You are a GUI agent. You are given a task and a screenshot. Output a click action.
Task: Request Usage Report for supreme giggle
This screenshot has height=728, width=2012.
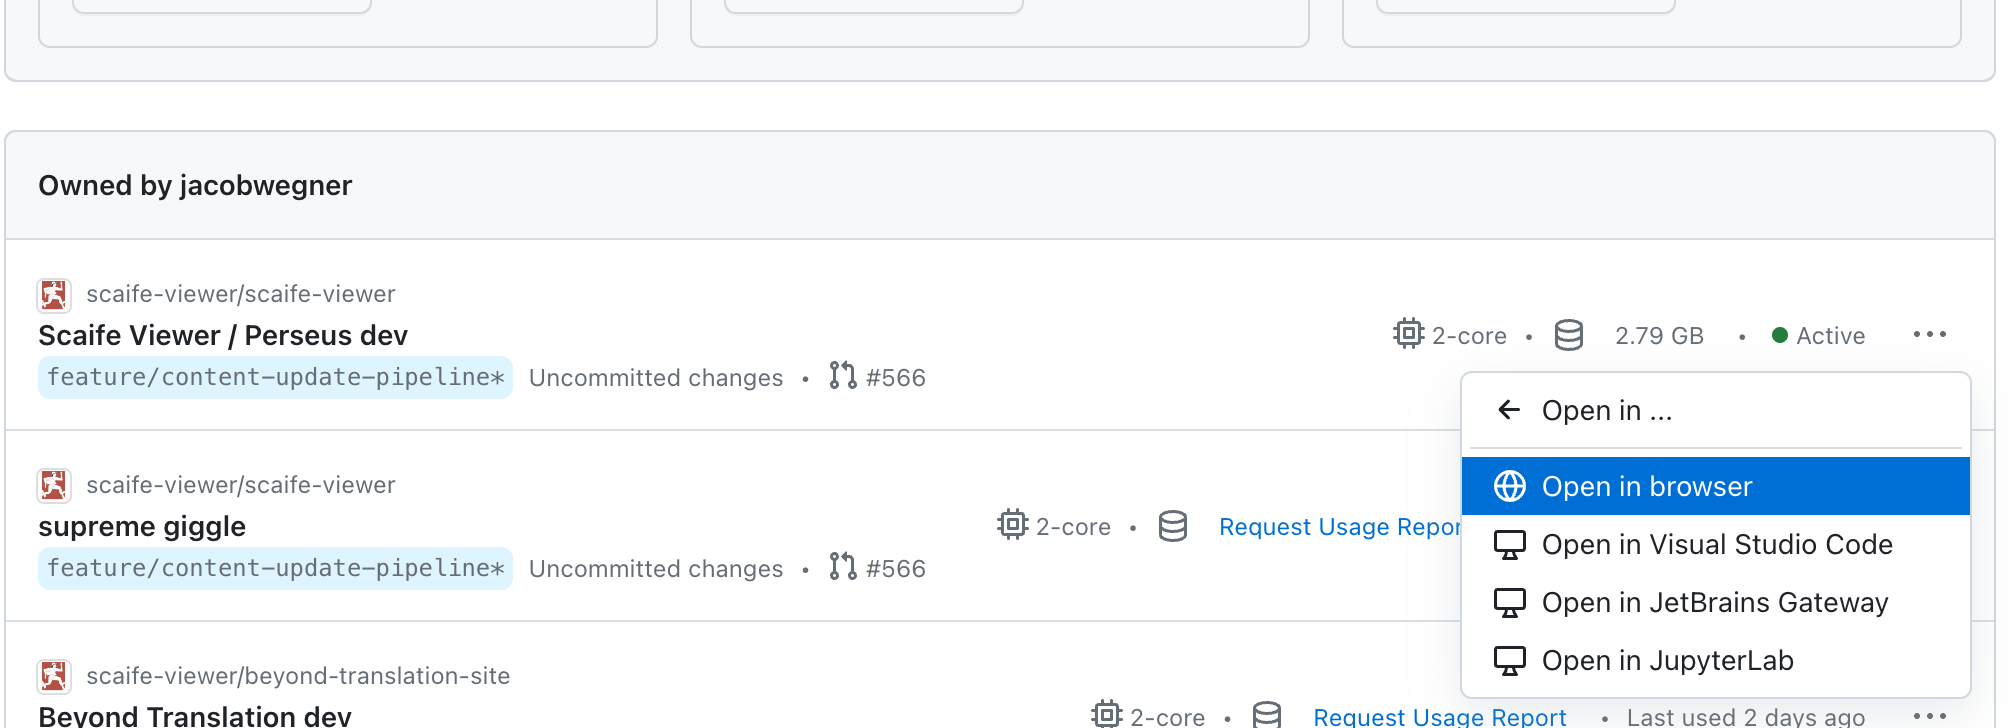[1338, 527]
